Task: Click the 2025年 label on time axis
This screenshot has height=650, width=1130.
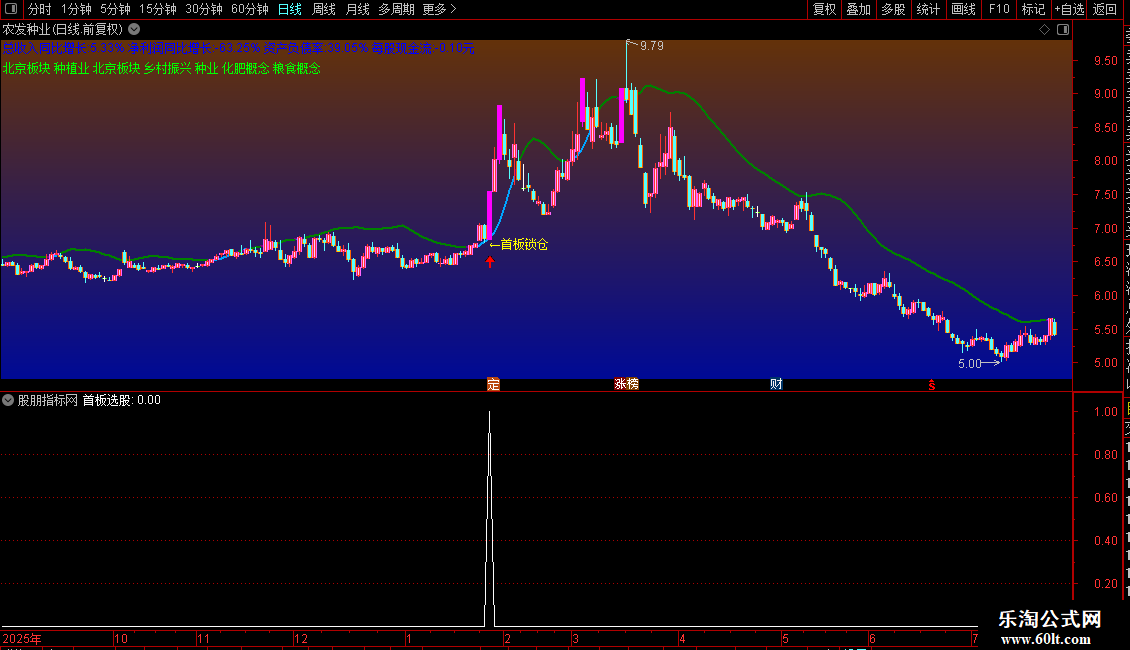Action: point(22,638)
